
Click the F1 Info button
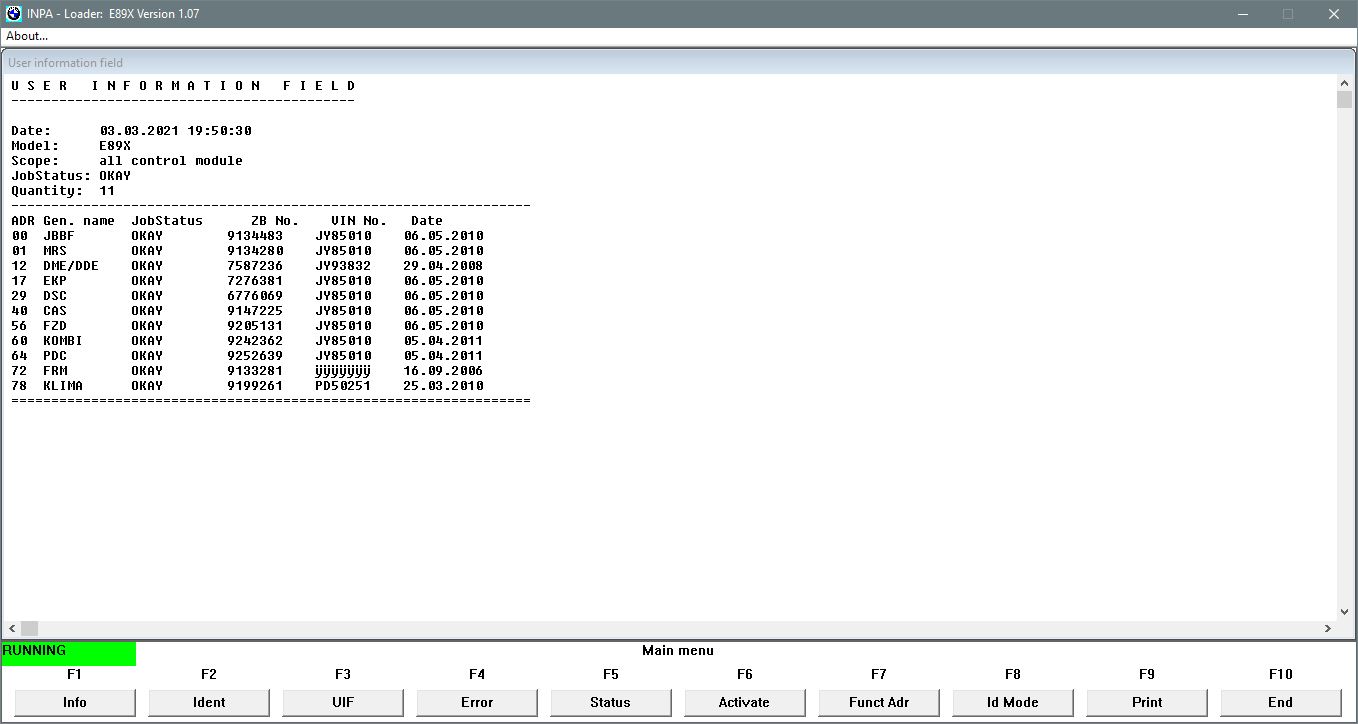click(75, 702)
